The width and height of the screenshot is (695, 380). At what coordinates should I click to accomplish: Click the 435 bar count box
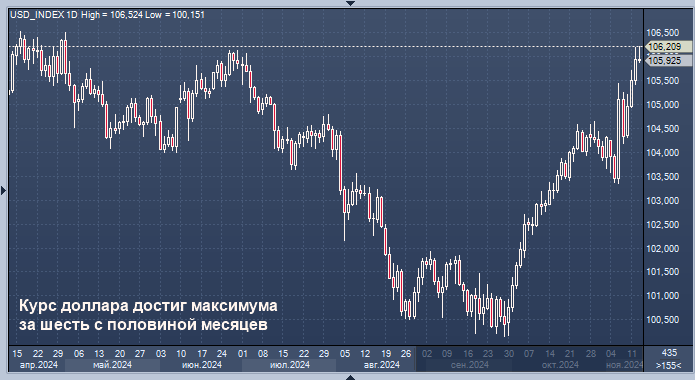tap(669, 353)
